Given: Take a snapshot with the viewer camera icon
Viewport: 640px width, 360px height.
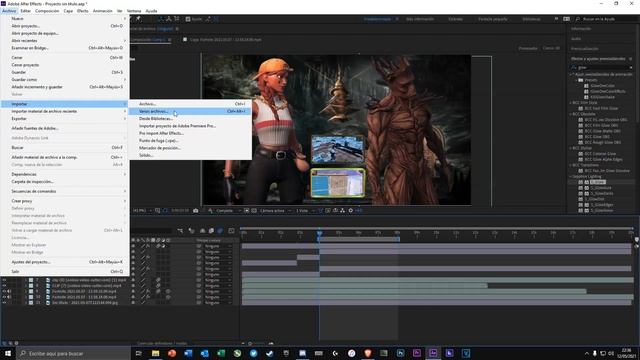Looking at the screenshot, I should click(196, 211).
